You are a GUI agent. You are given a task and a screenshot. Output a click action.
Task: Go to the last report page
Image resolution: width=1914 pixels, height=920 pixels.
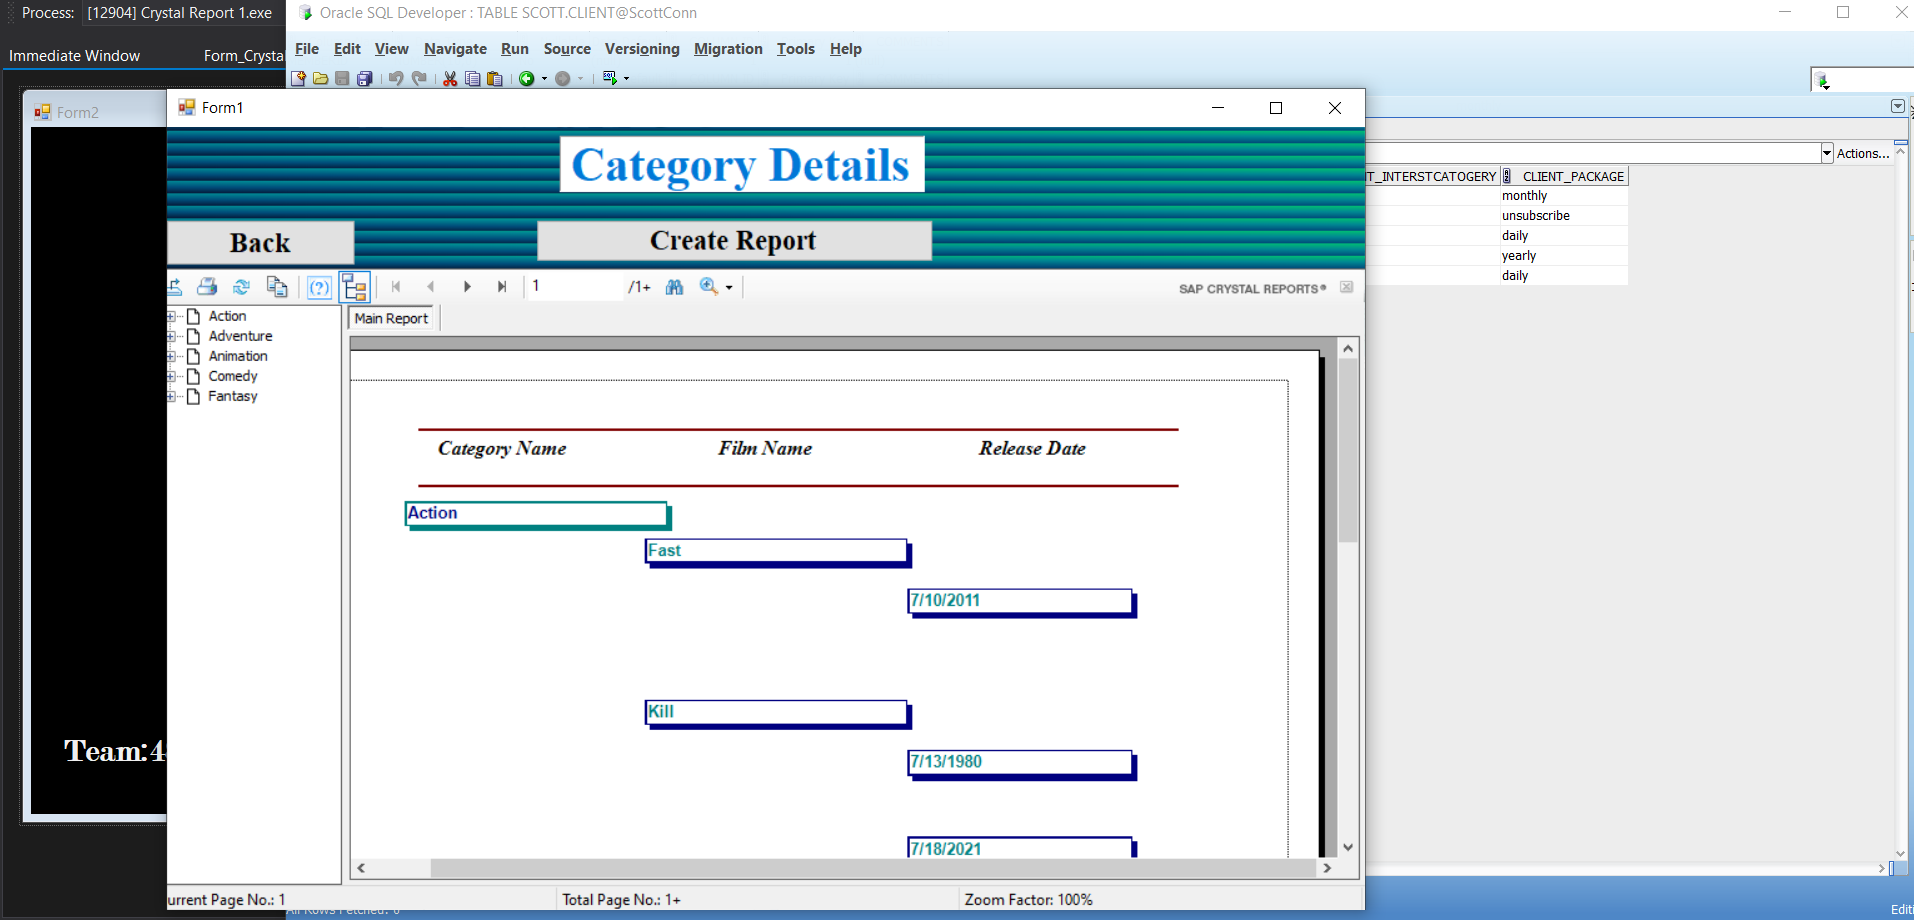tap(501, 286)
